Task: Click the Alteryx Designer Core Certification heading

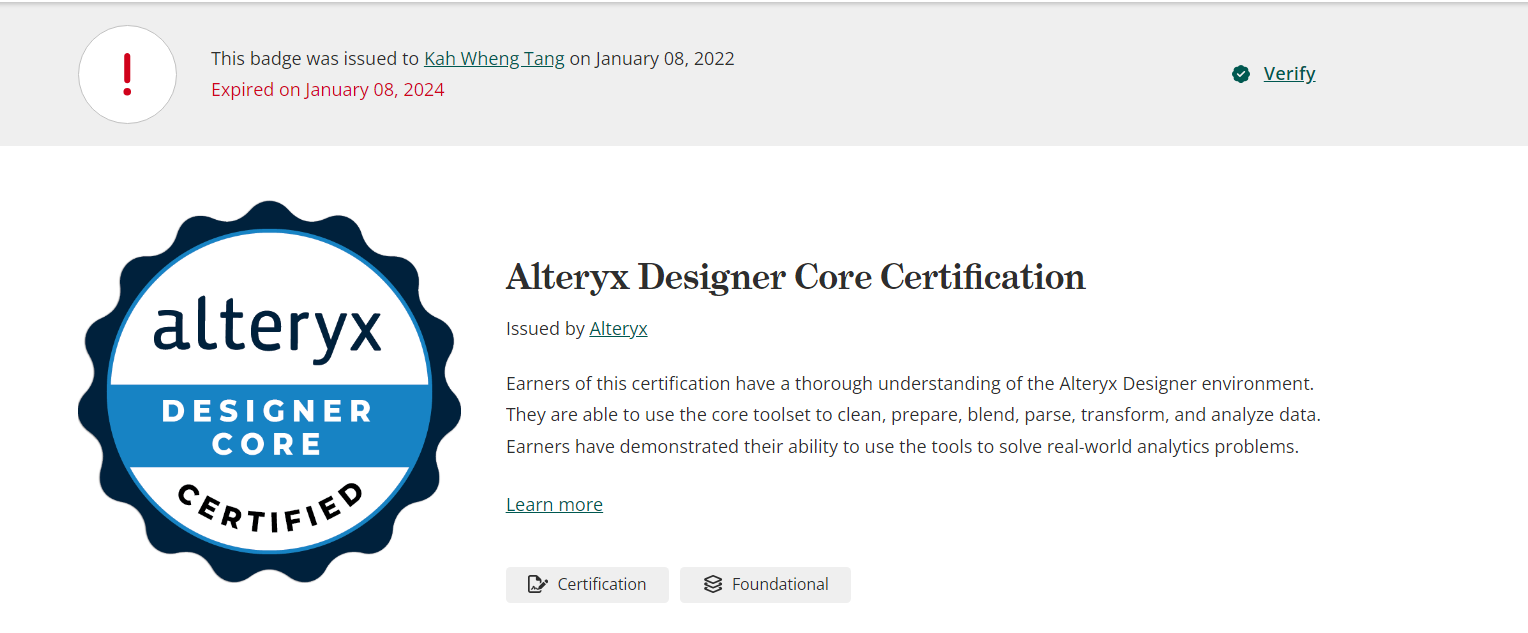Action: [795, 277]
